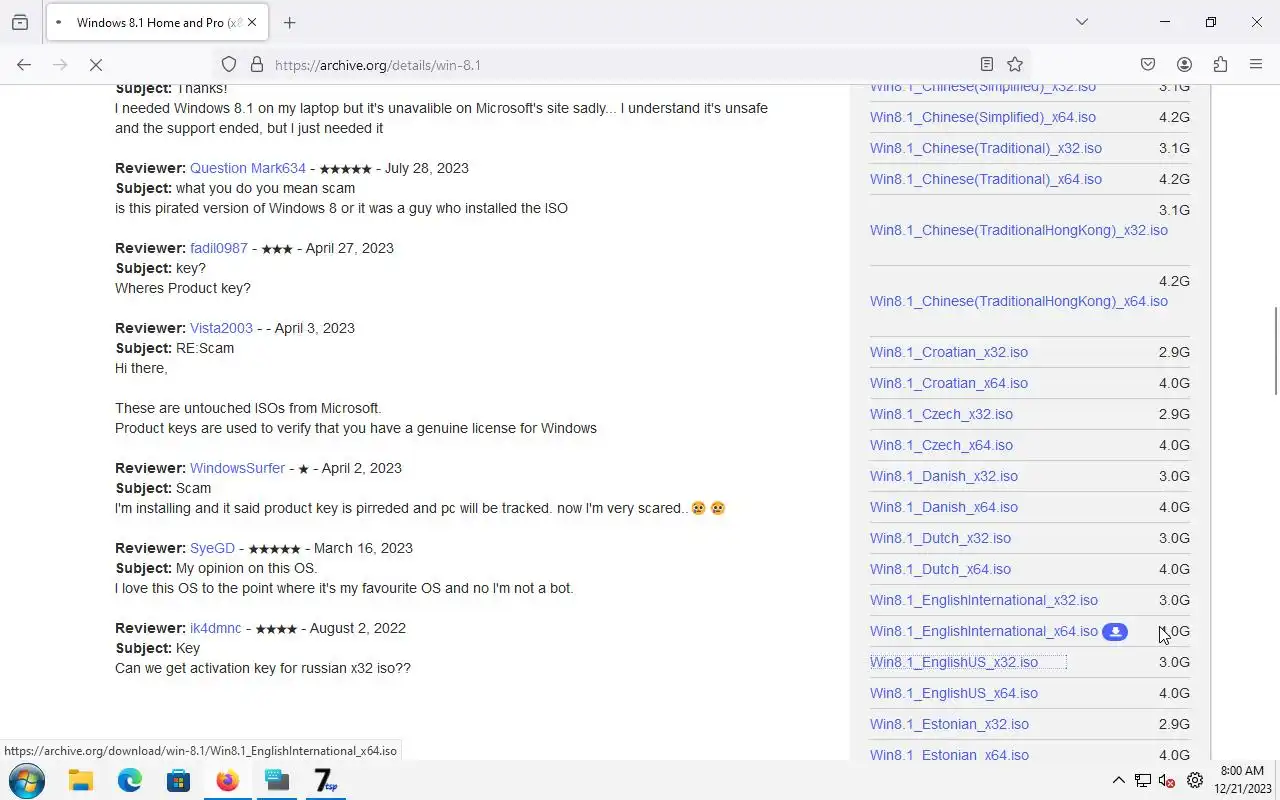The height and width of the screenshot is (800, 1280).
Task: Open network status tray icon
Action: coord(1142,781)
